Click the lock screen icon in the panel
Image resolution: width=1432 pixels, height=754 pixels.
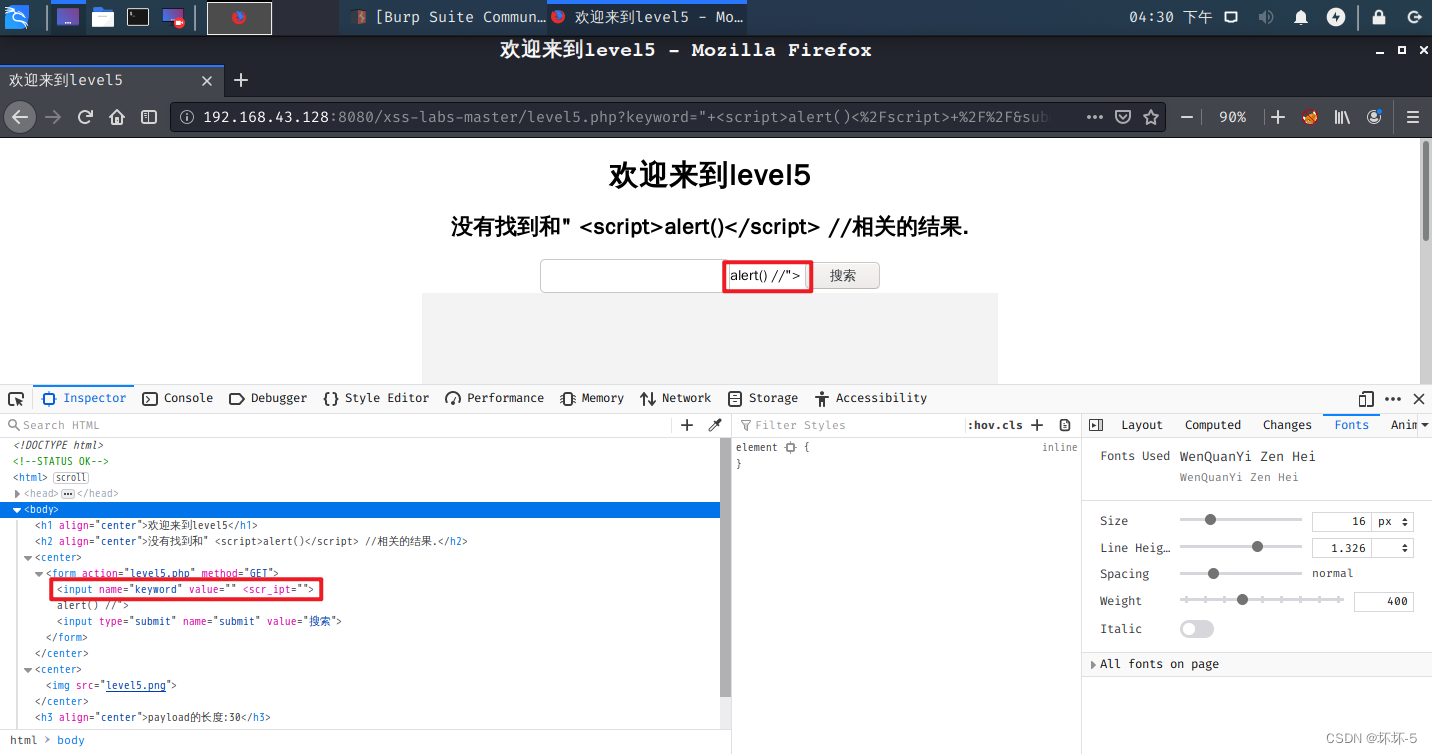pyautogui.click(x=1379, y=17)
